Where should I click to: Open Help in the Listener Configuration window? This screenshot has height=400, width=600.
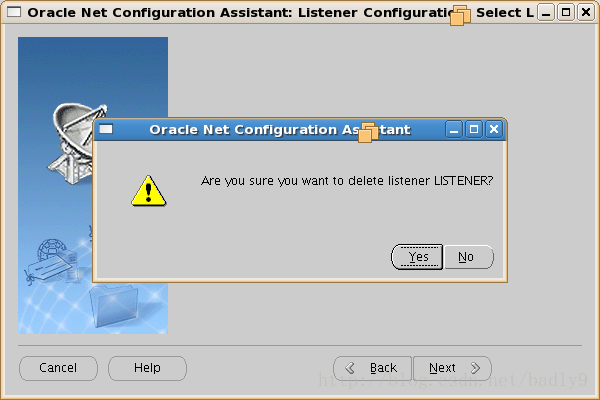pyautogui.click(x=147, y=368)
